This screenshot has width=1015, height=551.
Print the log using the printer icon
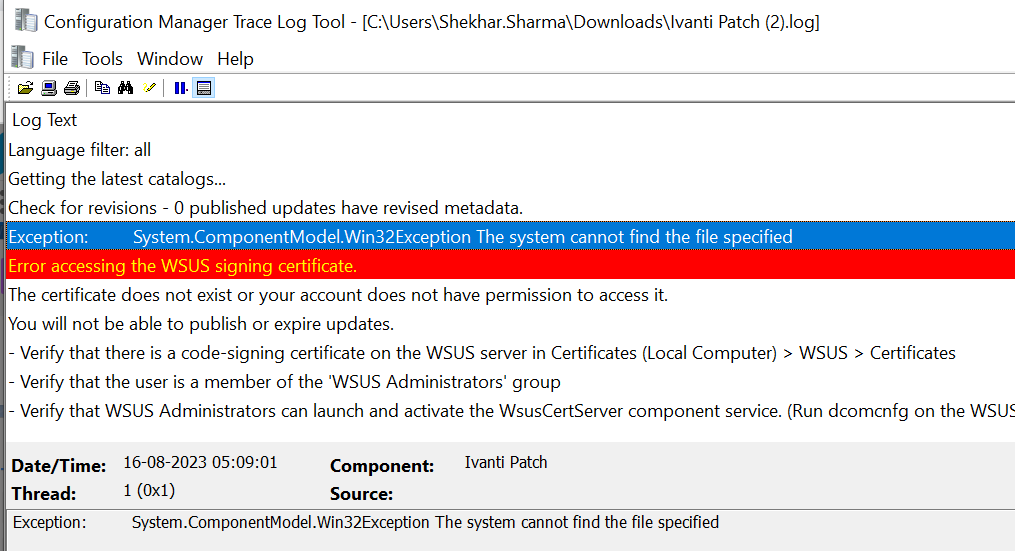click(71, 88)
